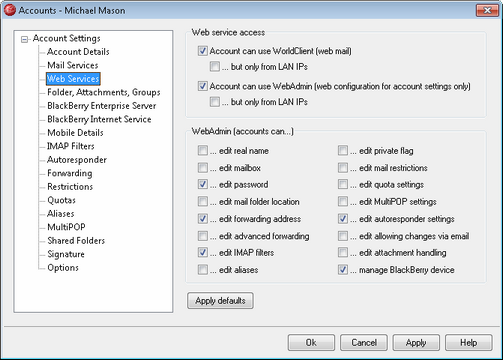This screenshot has height=360, width=503.
Task: Enable LAN IPs only for WebAdmin
Action: click(215, 102)
